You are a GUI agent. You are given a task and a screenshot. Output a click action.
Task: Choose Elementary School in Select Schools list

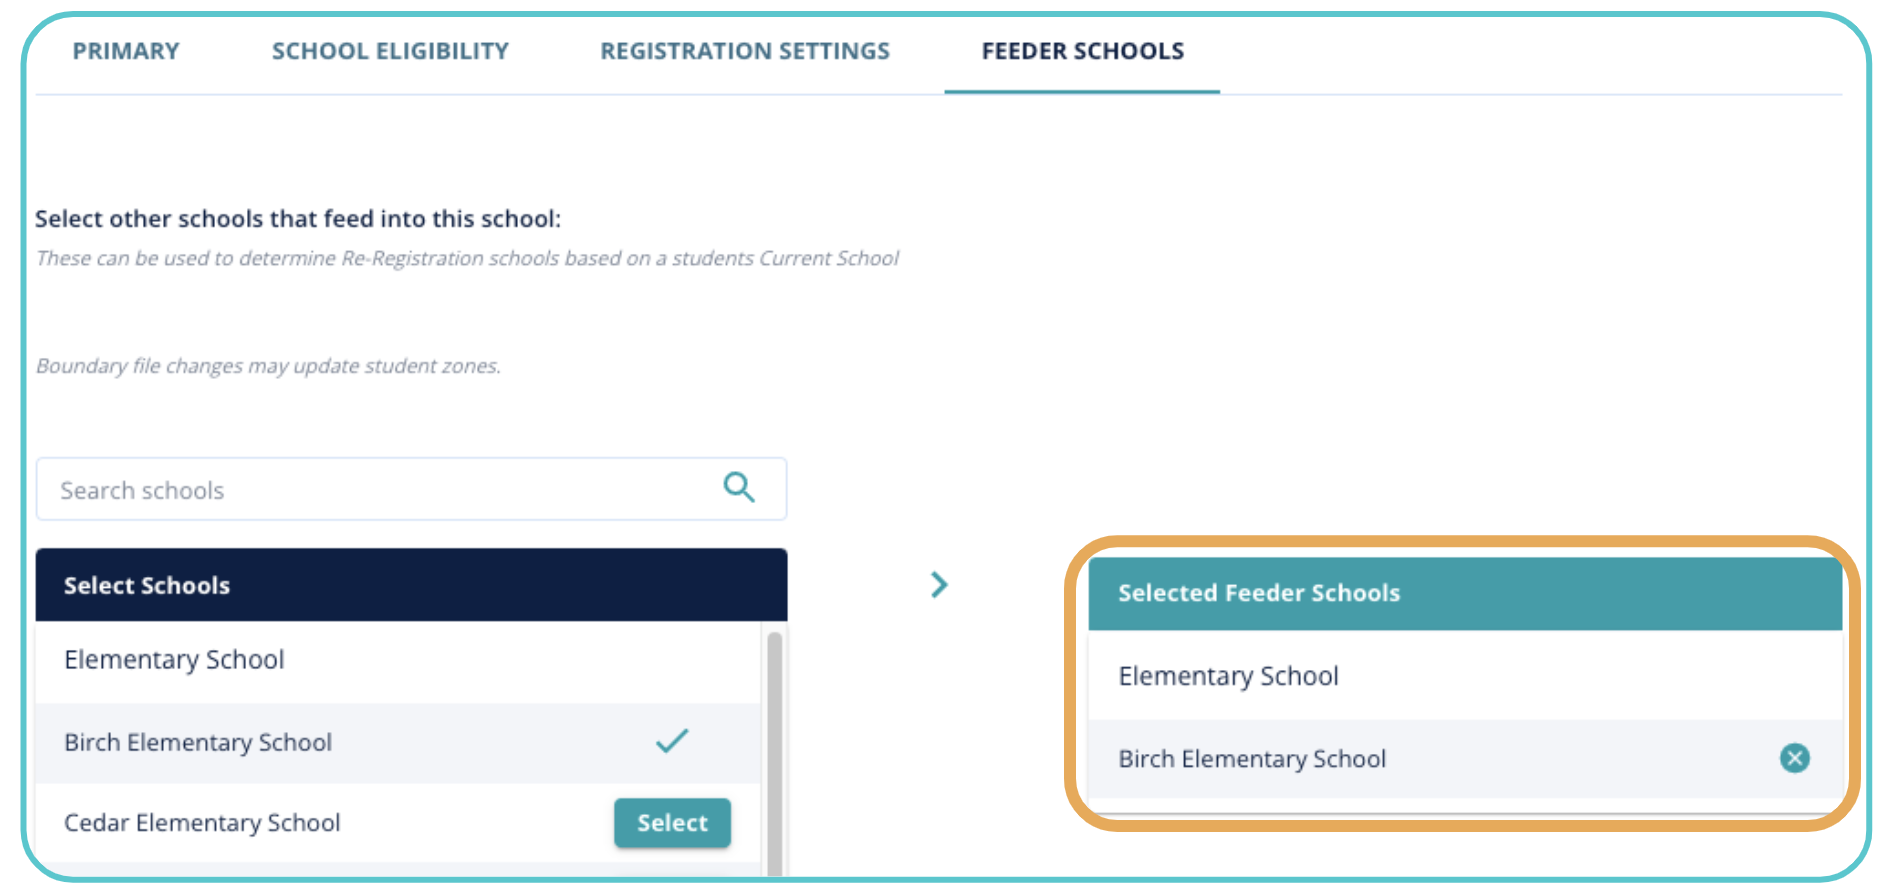click(x=174, y=660)
